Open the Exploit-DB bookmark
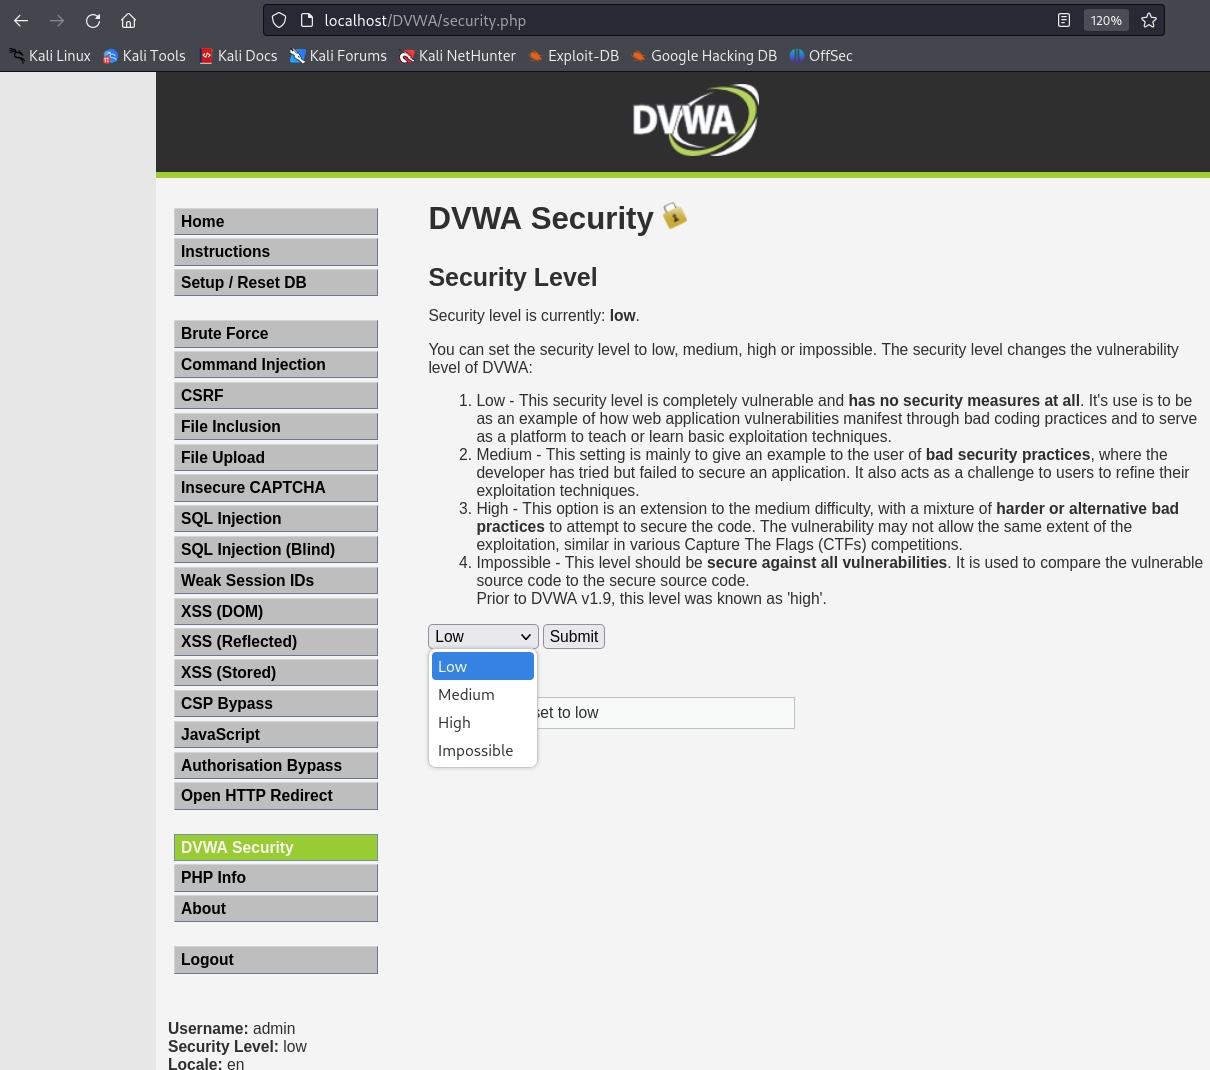This screenshot has height=1070, width=1210. tap(573, 56)
